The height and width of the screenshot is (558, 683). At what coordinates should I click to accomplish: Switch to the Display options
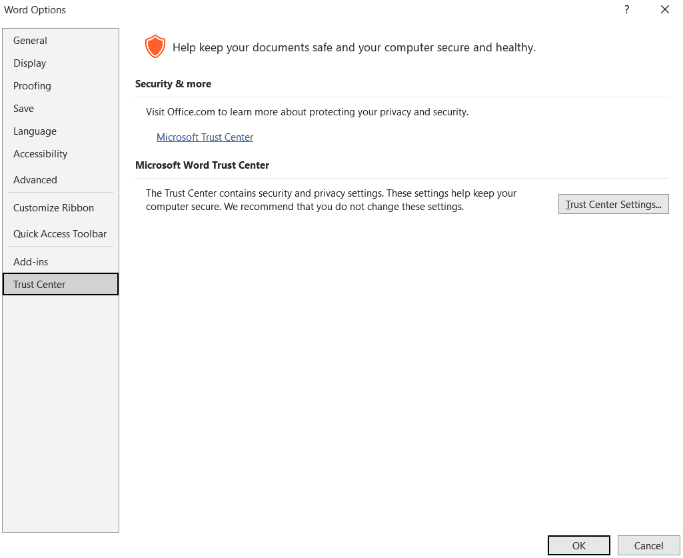(x=30, y=63)
